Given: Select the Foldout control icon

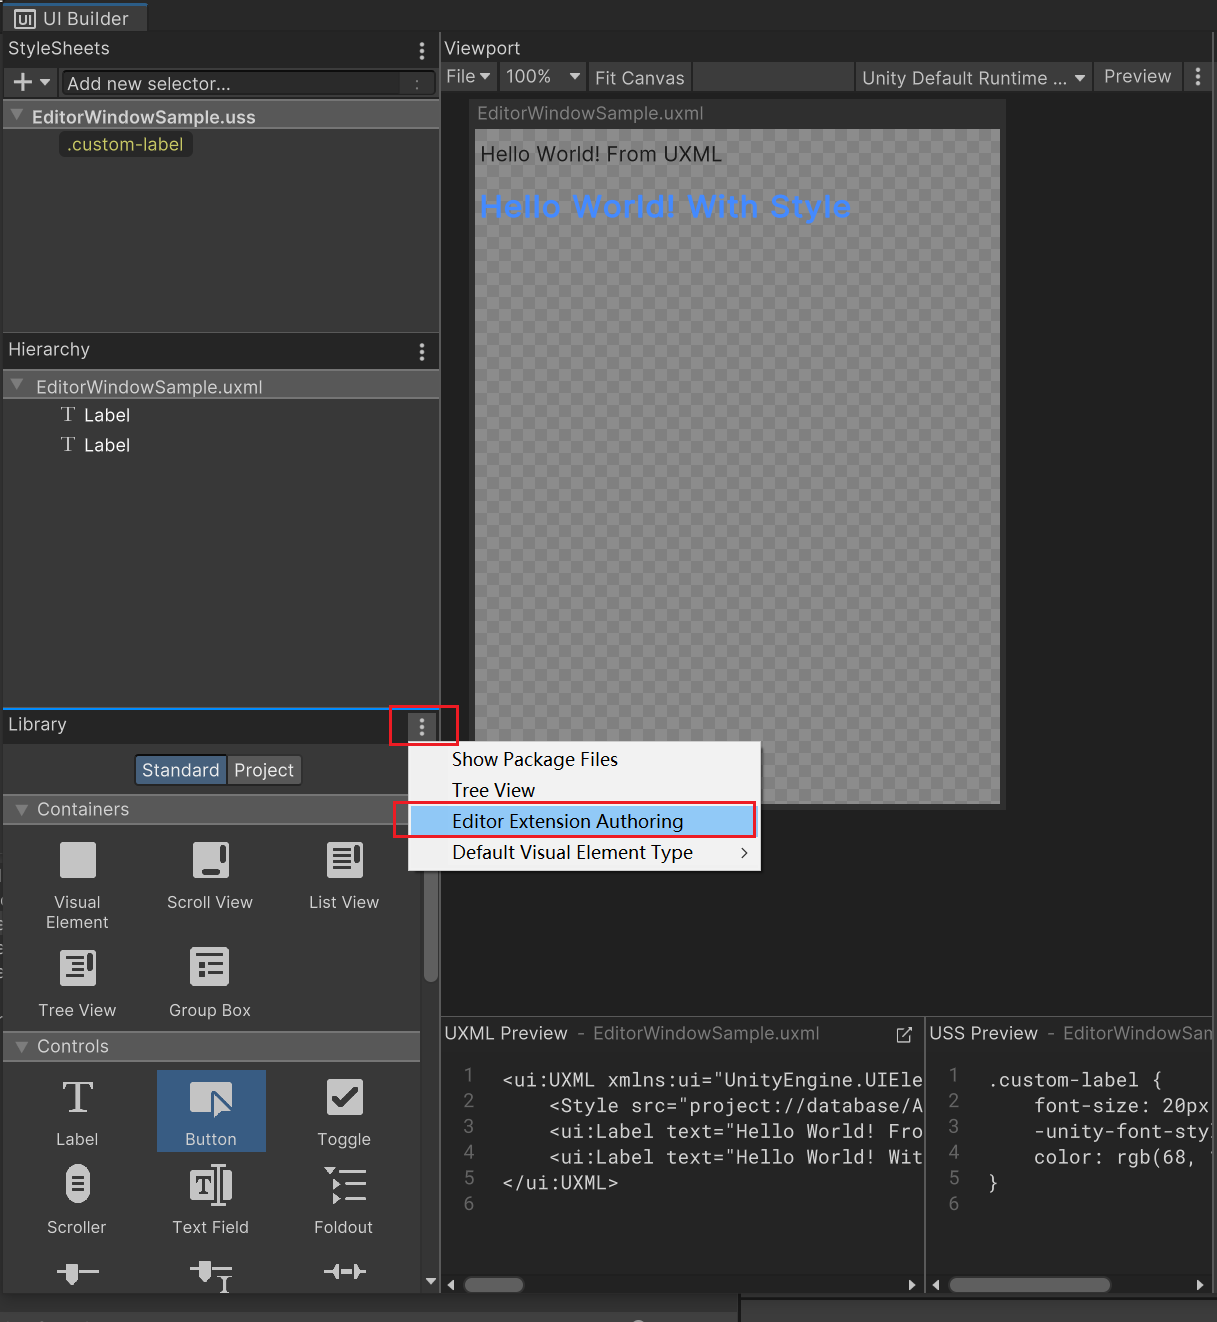Looking at the screenshot, I should tap(344, 1186).
